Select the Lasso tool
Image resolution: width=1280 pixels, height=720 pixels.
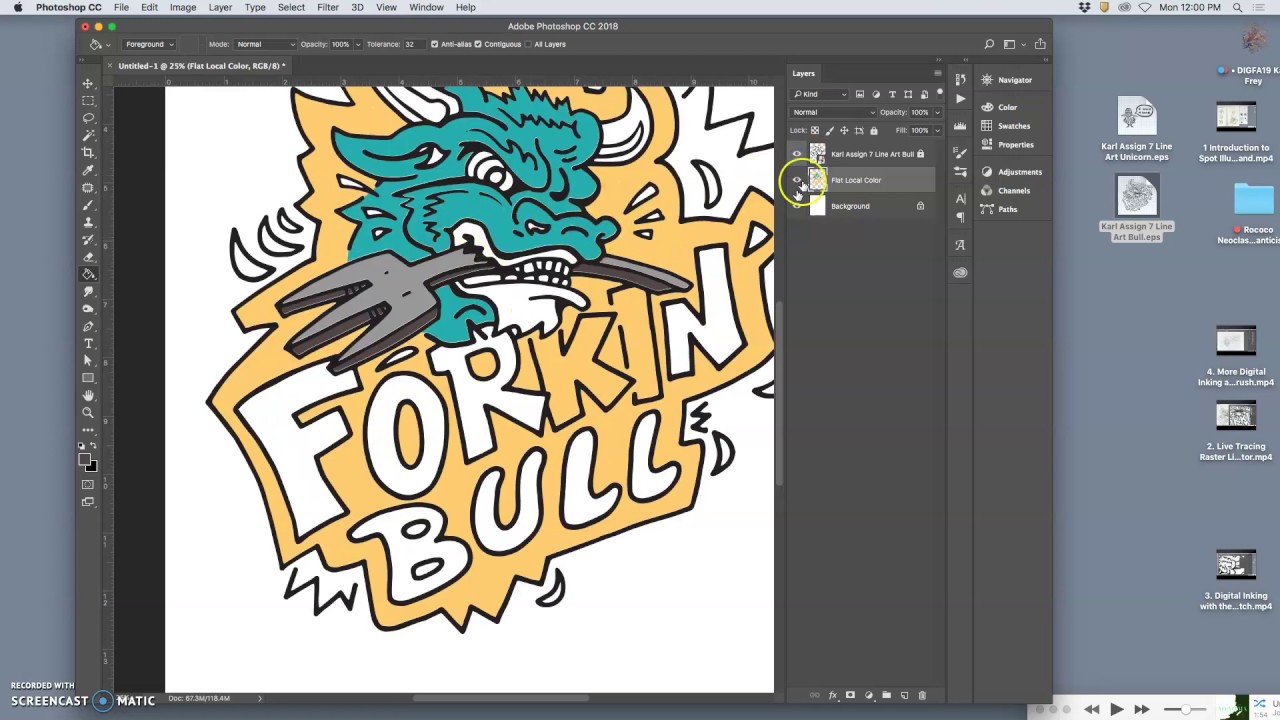[88, 118]
